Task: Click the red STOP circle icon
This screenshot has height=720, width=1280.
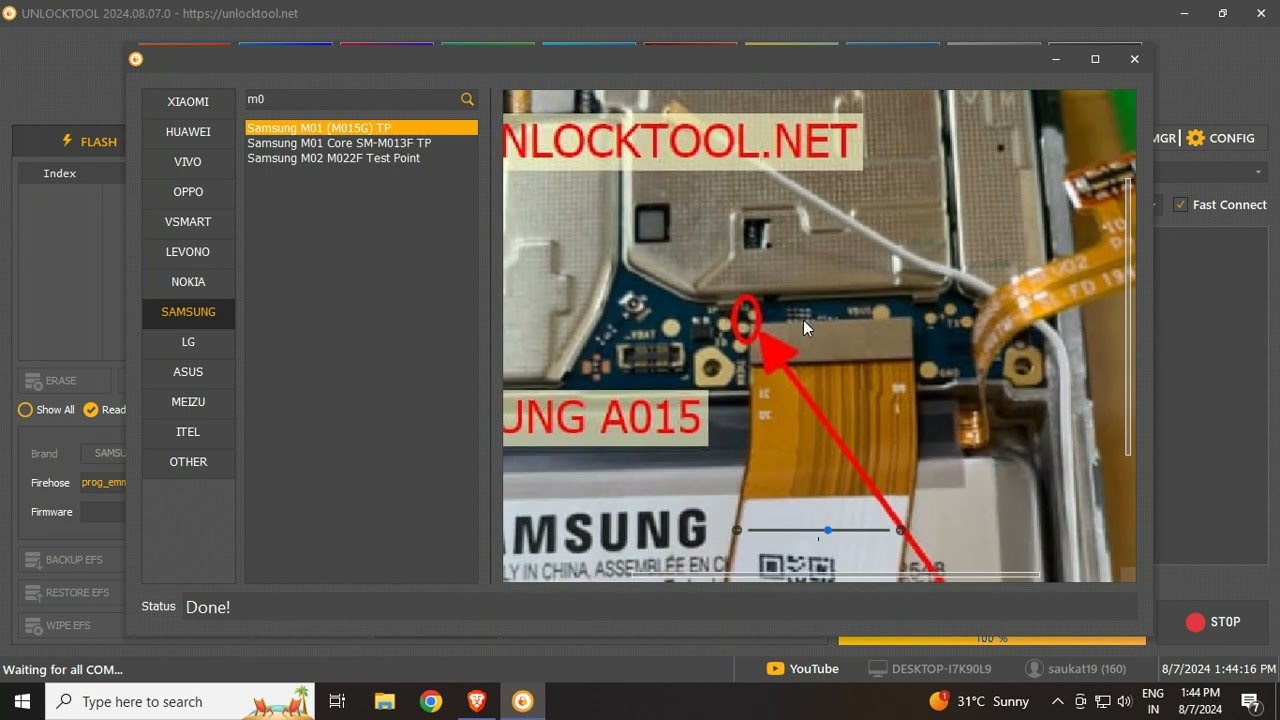Action: coord(1195,622)
